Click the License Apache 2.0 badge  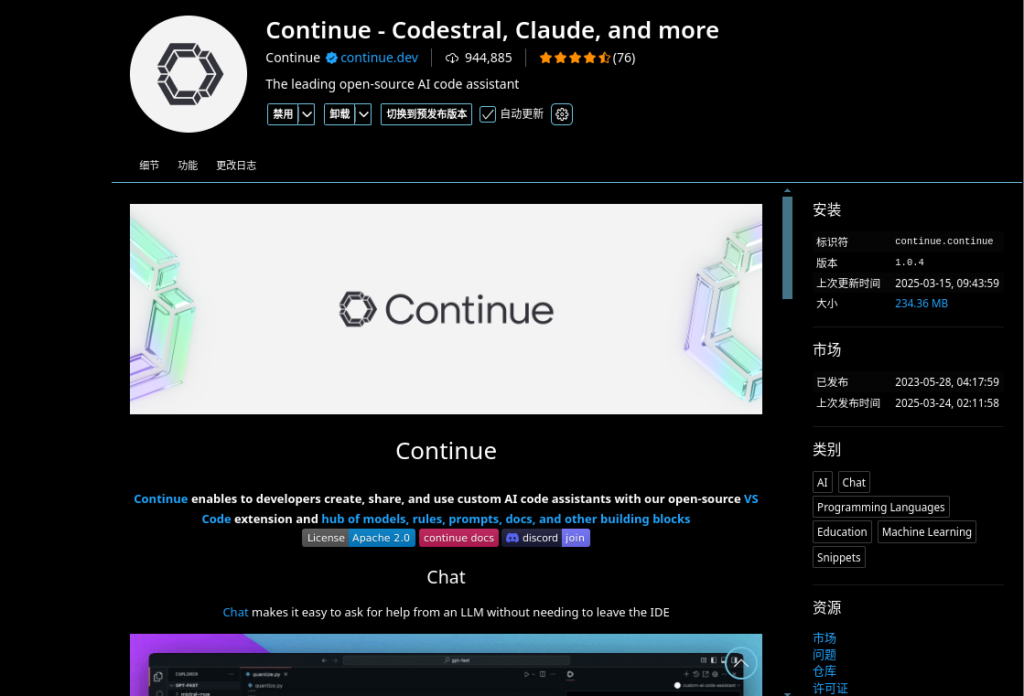[x=359, y=538]
